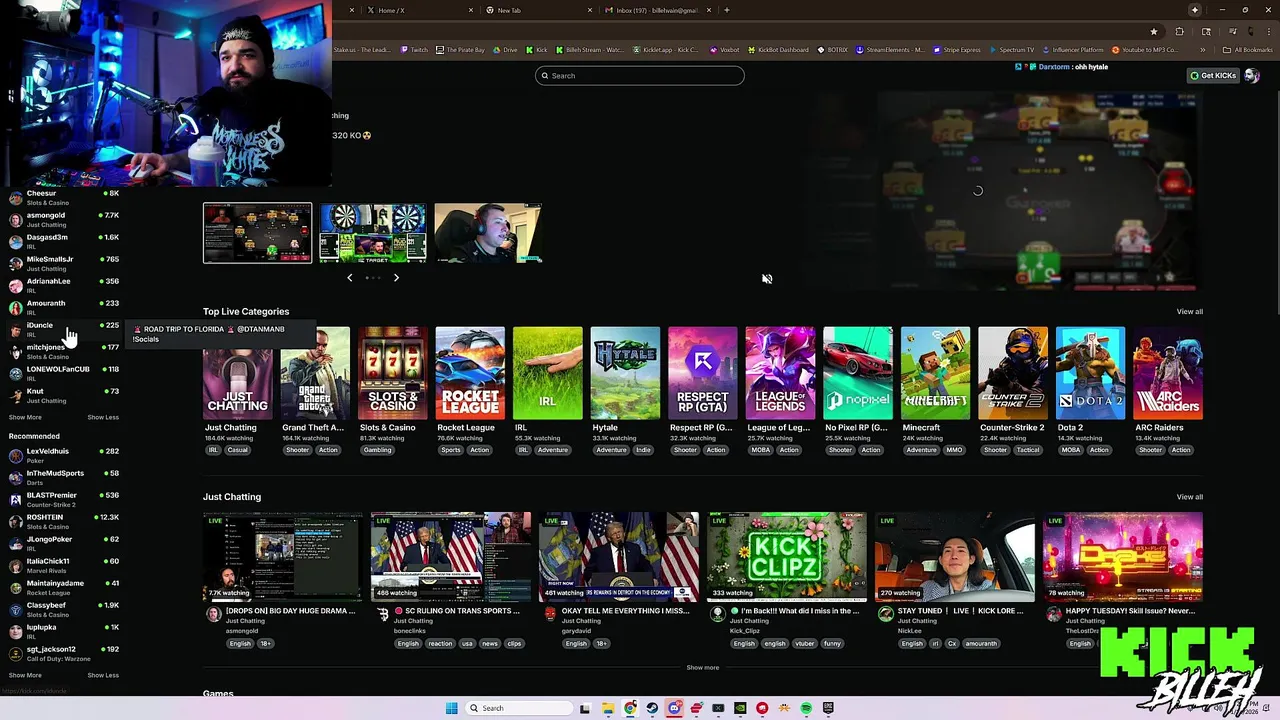Open Amouranth's avatar in the sidebar
Screen dimensions: 1280x720
point(15,307)
